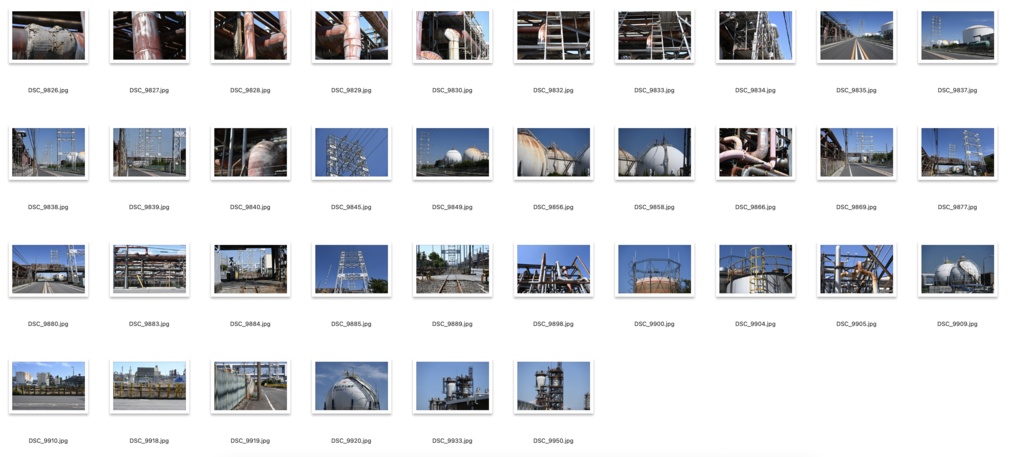Select the DSC_9910.jpg thumbnail
This screenshot has height=457, width=1024.
(48, 386)
